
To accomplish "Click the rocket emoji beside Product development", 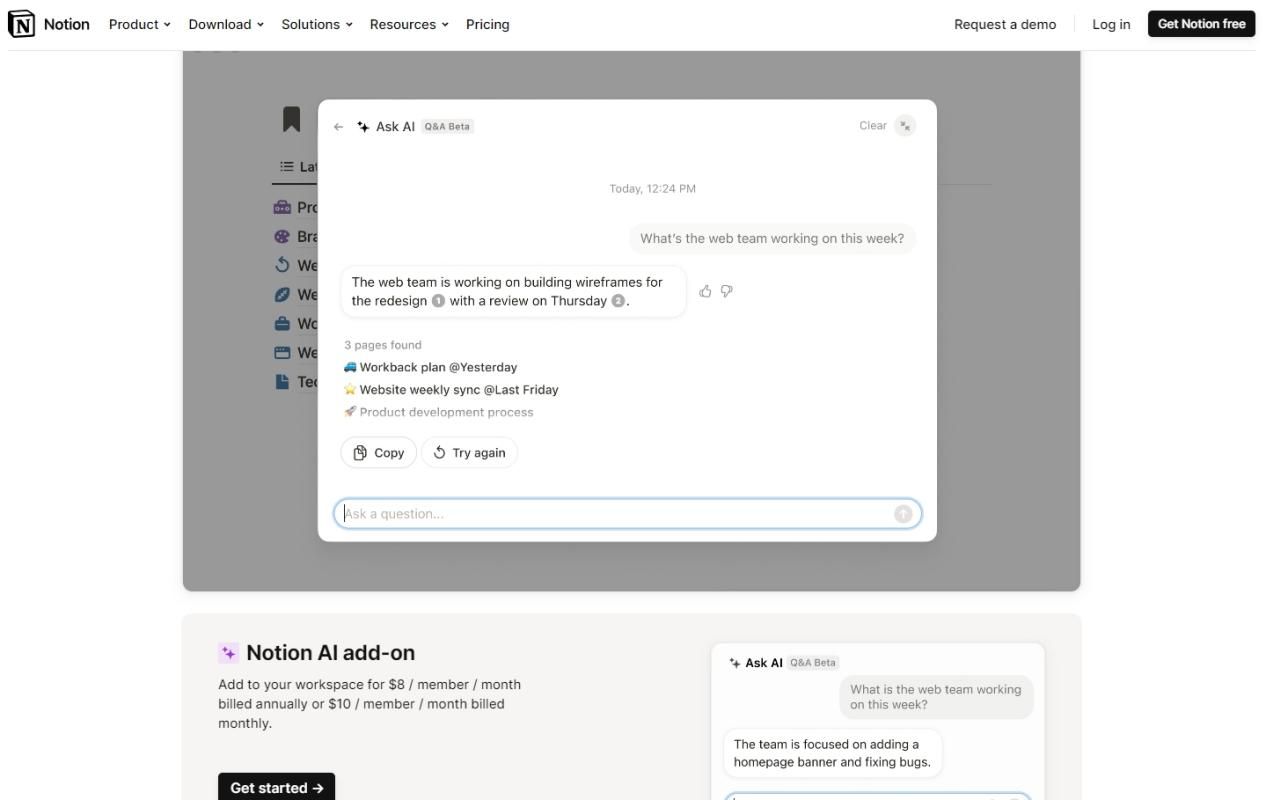I will (x=350, y=412).
